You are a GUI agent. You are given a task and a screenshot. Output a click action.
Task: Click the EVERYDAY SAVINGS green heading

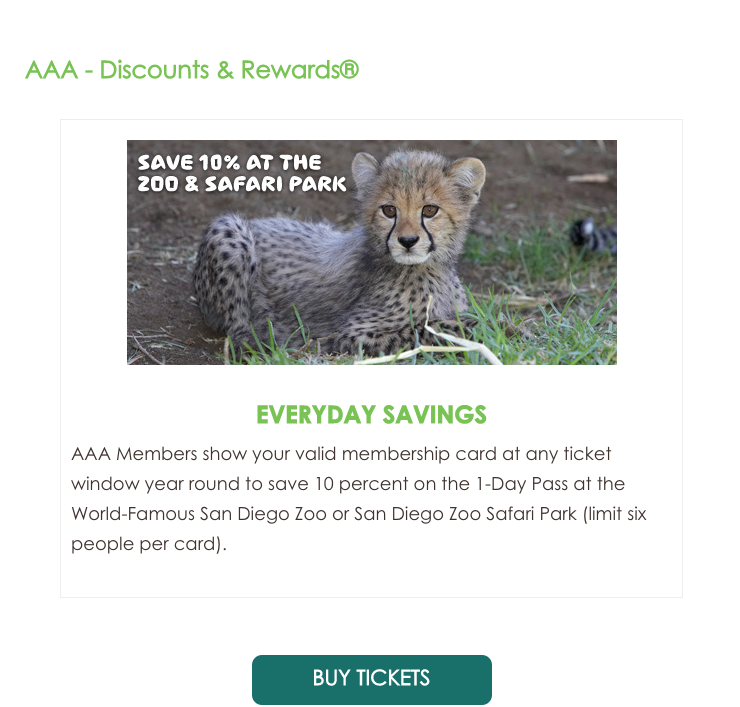click(x=371, y=414)
